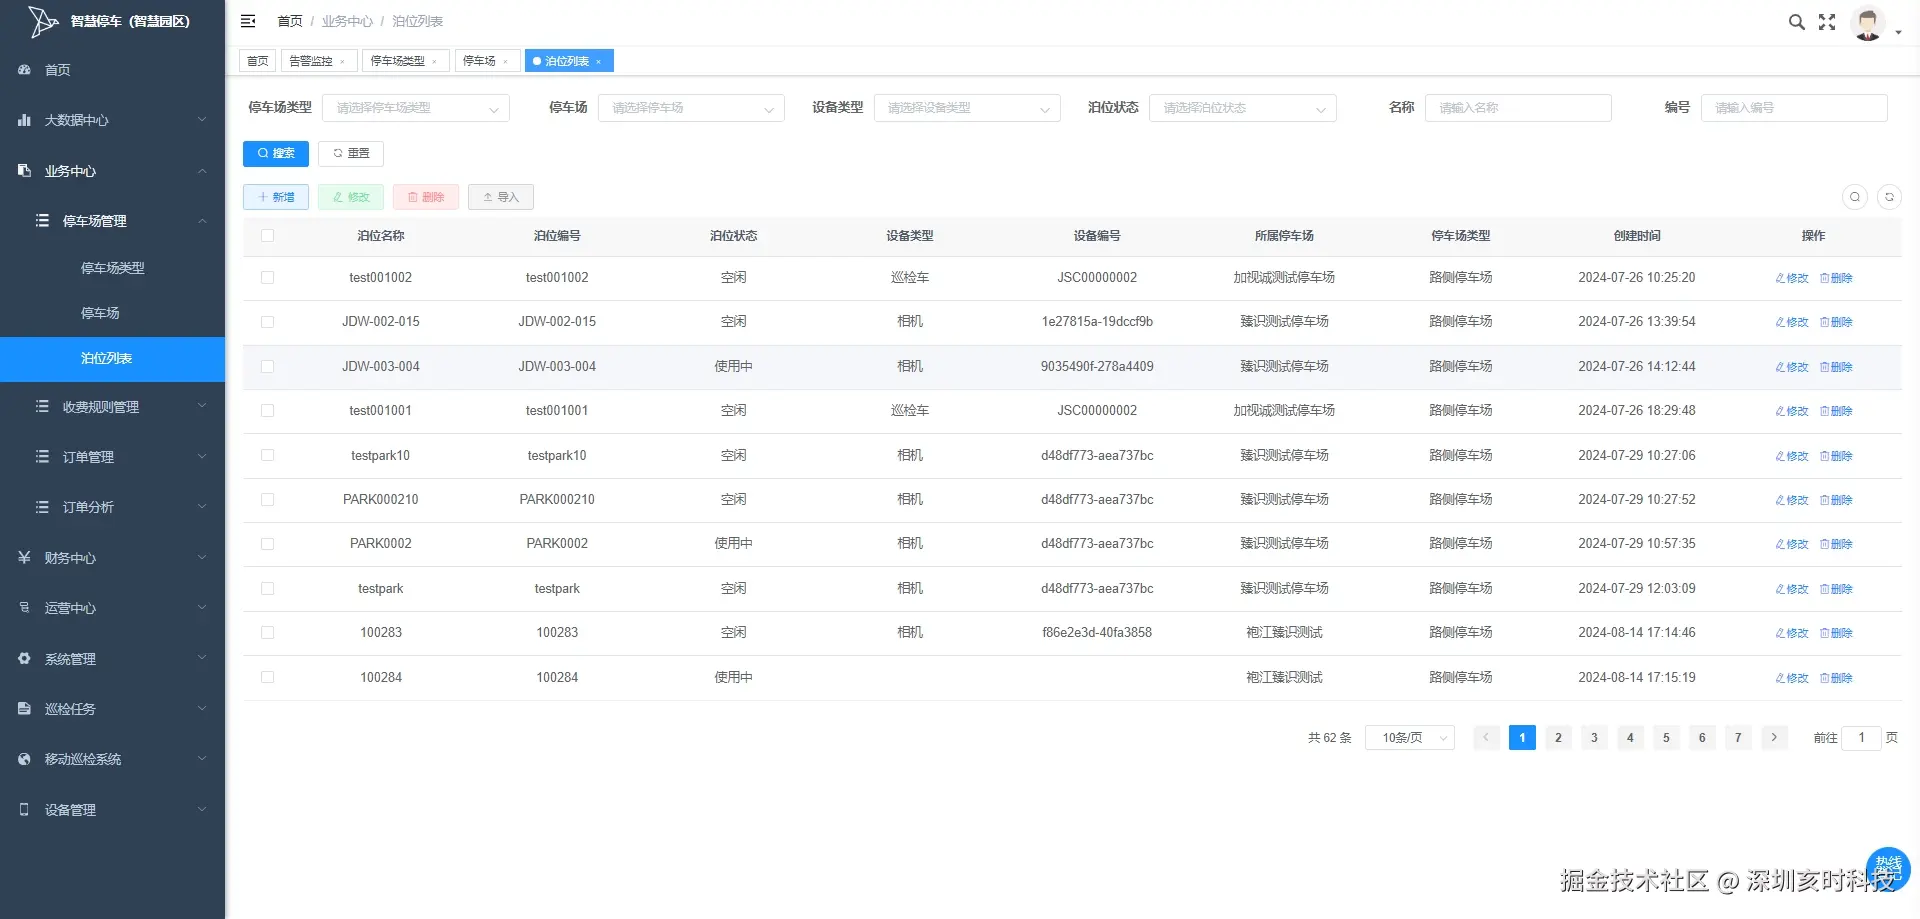Open the header search magnifier icon
Screen dimensions: 1920x919
click(x=1796, y=22)
